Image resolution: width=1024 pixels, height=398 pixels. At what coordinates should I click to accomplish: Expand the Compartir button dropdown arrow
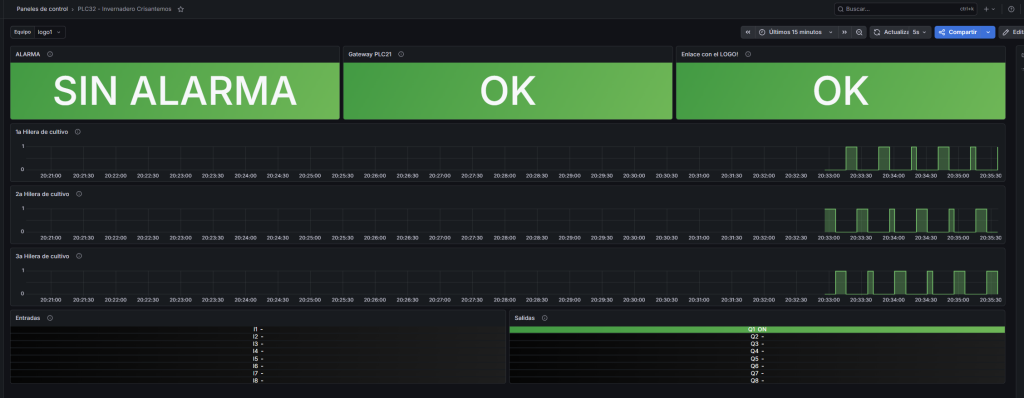(x=989, y=32)
